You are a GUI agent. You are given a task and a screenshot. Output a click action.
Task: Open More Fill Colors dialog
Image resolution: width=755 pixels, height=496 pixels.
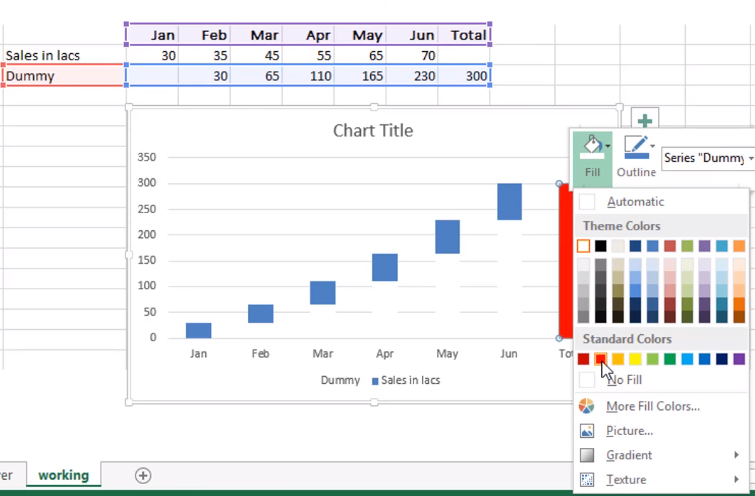tap(662, 406)
